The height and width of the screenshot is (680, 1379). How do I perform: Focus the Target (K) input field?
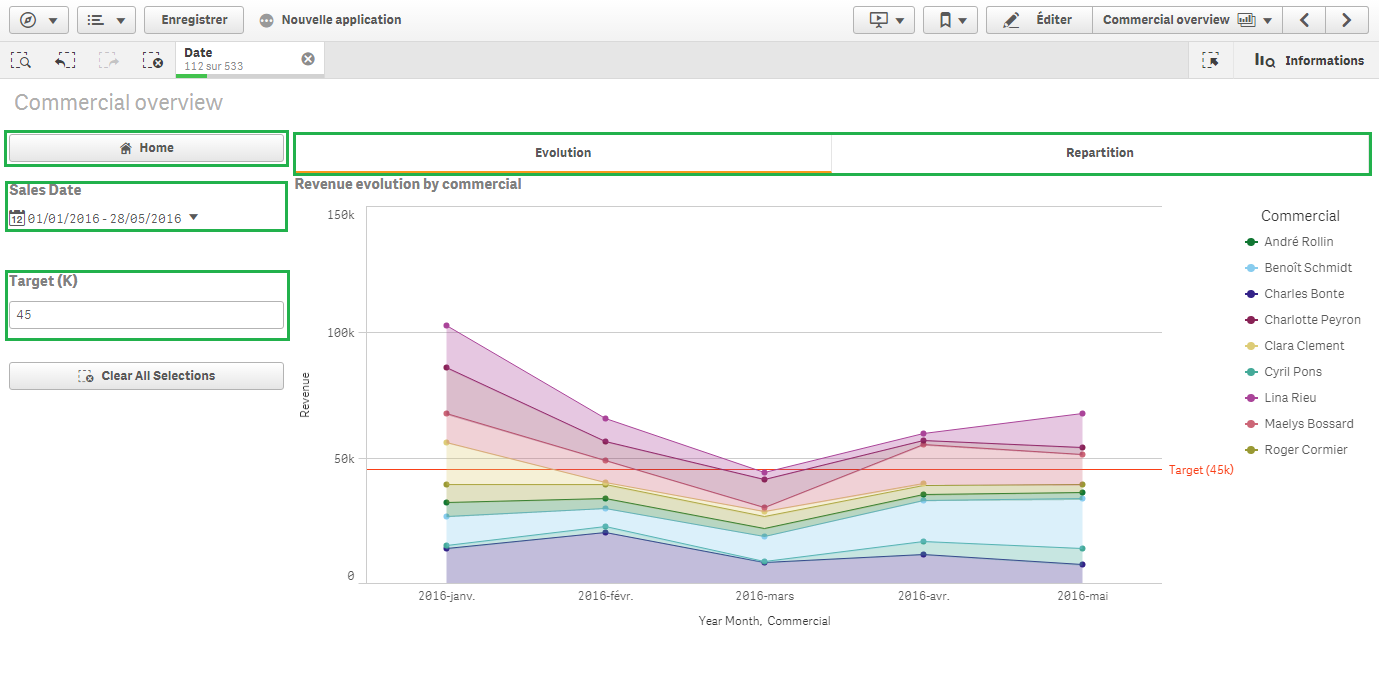pyautogui.click(x=147, y=315)
